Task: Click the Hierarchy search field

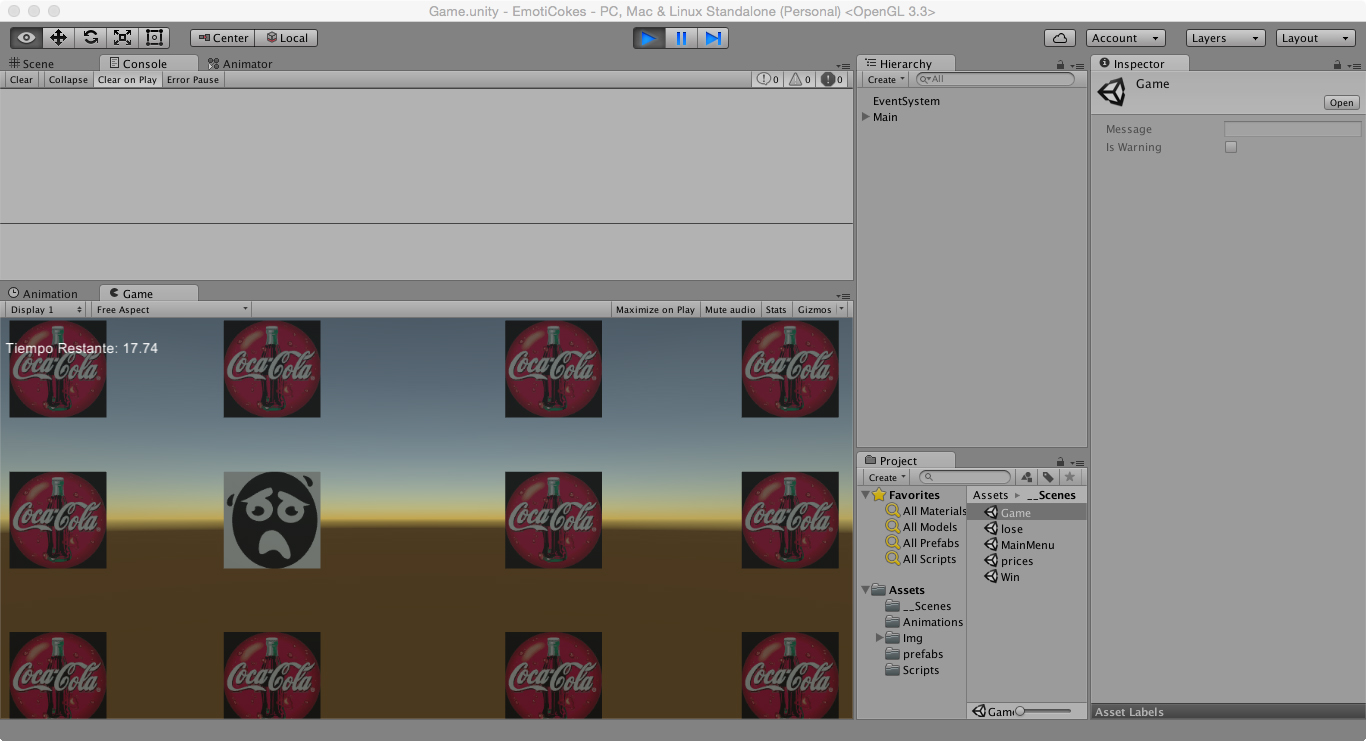Action: 995,79
